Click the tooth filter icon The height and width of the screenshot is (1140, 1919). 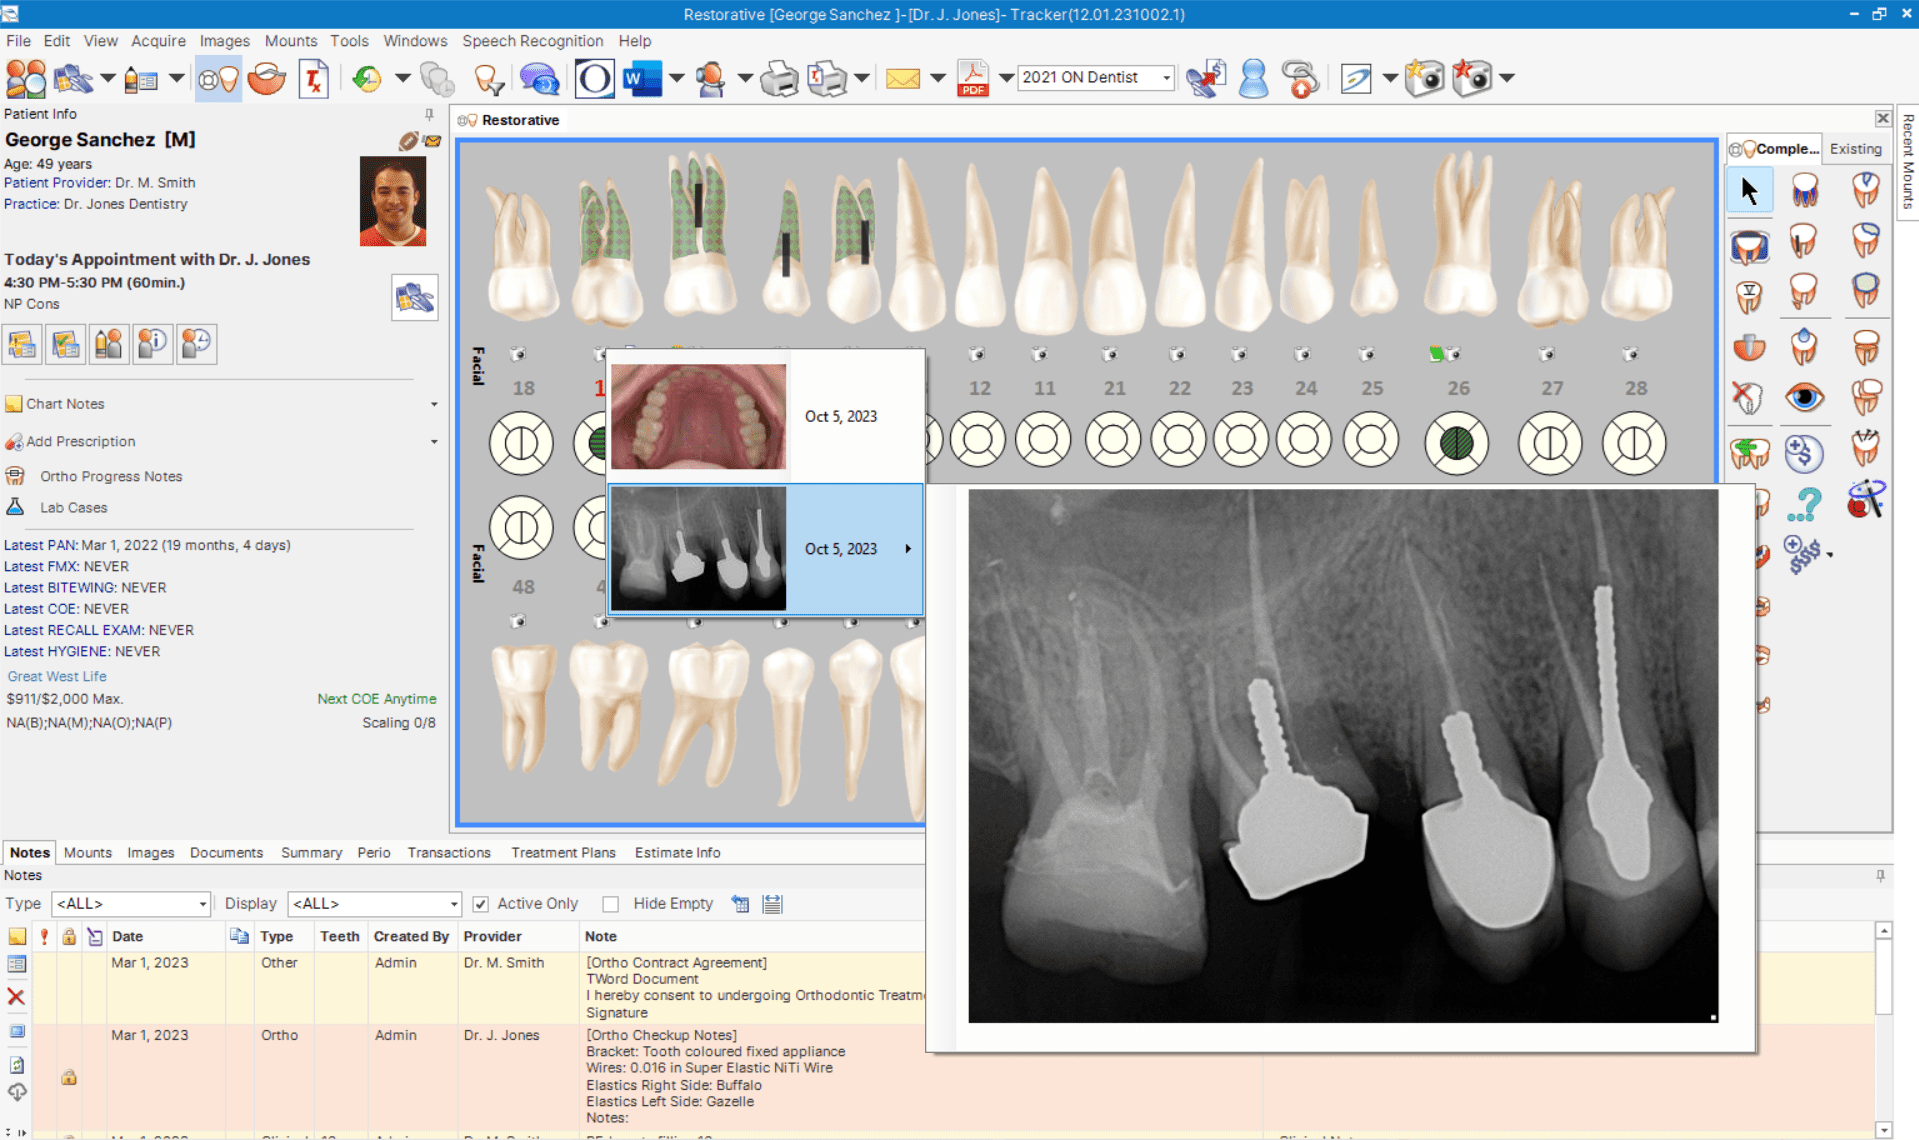(488, 78)
